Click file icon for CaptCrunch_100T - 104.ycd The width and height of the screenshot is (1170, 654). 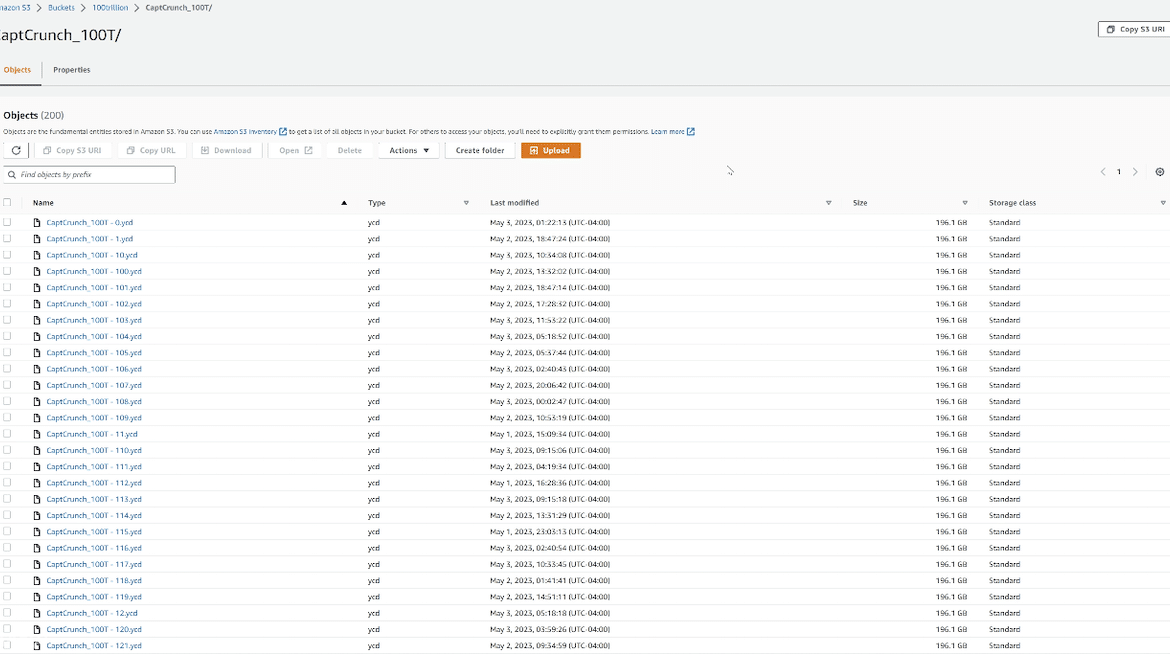click(37, 337)
